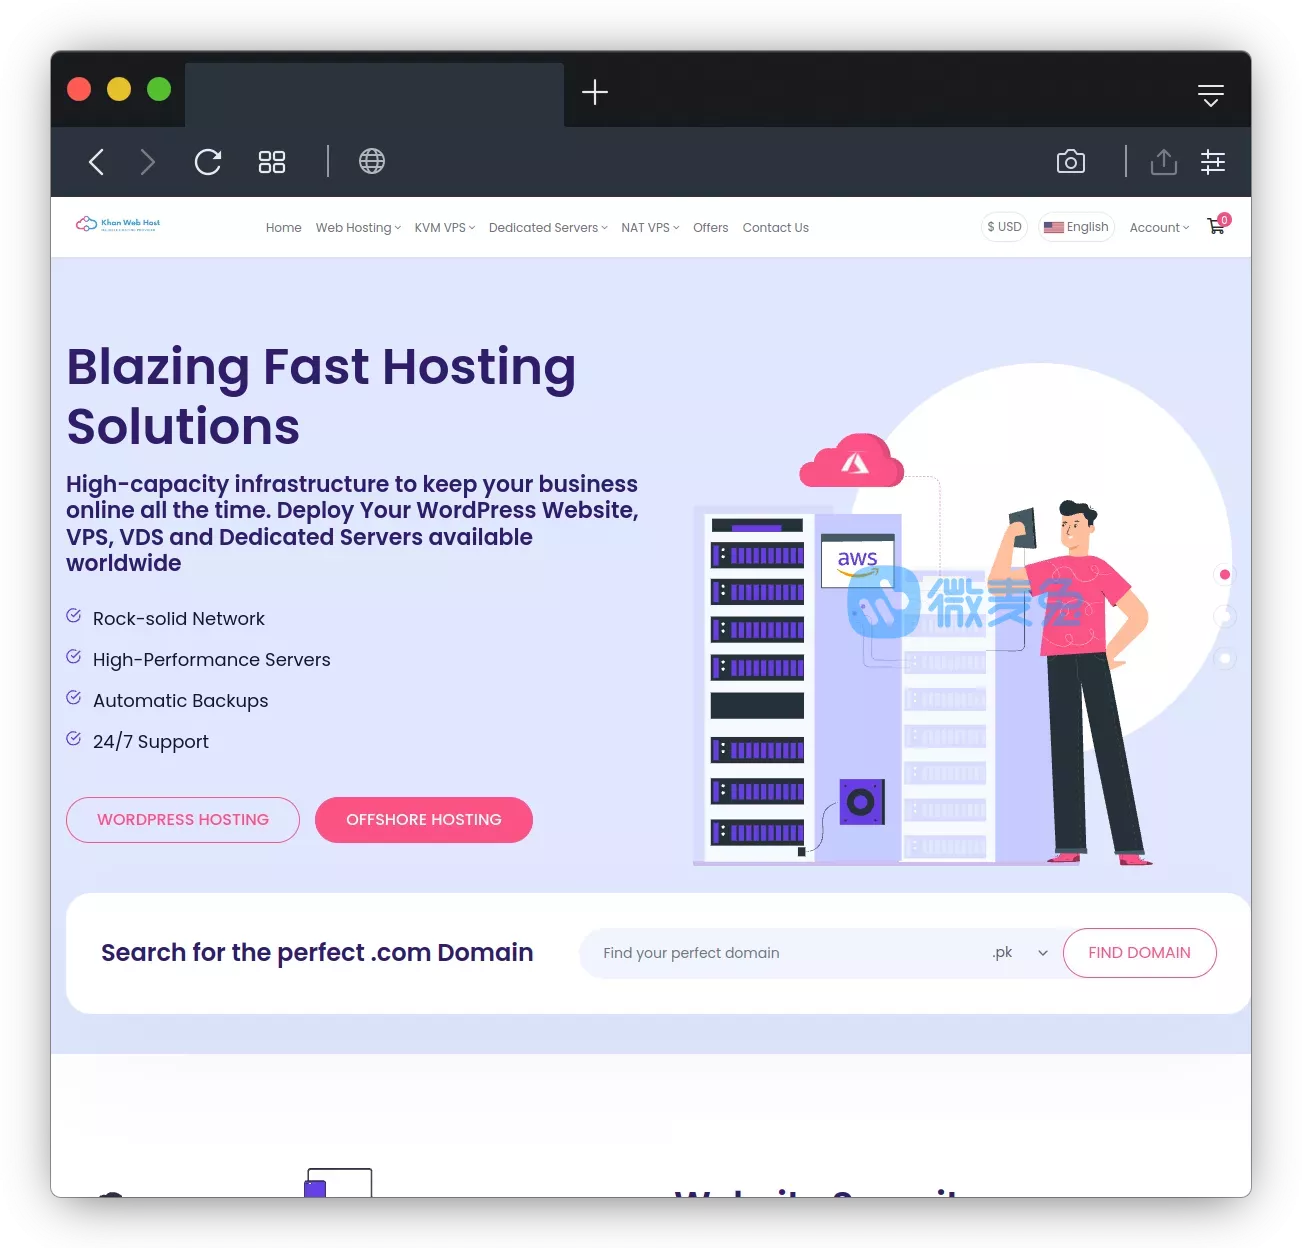
Task: Select the third carousel indicator dot
Action: tap(1224, 659)
